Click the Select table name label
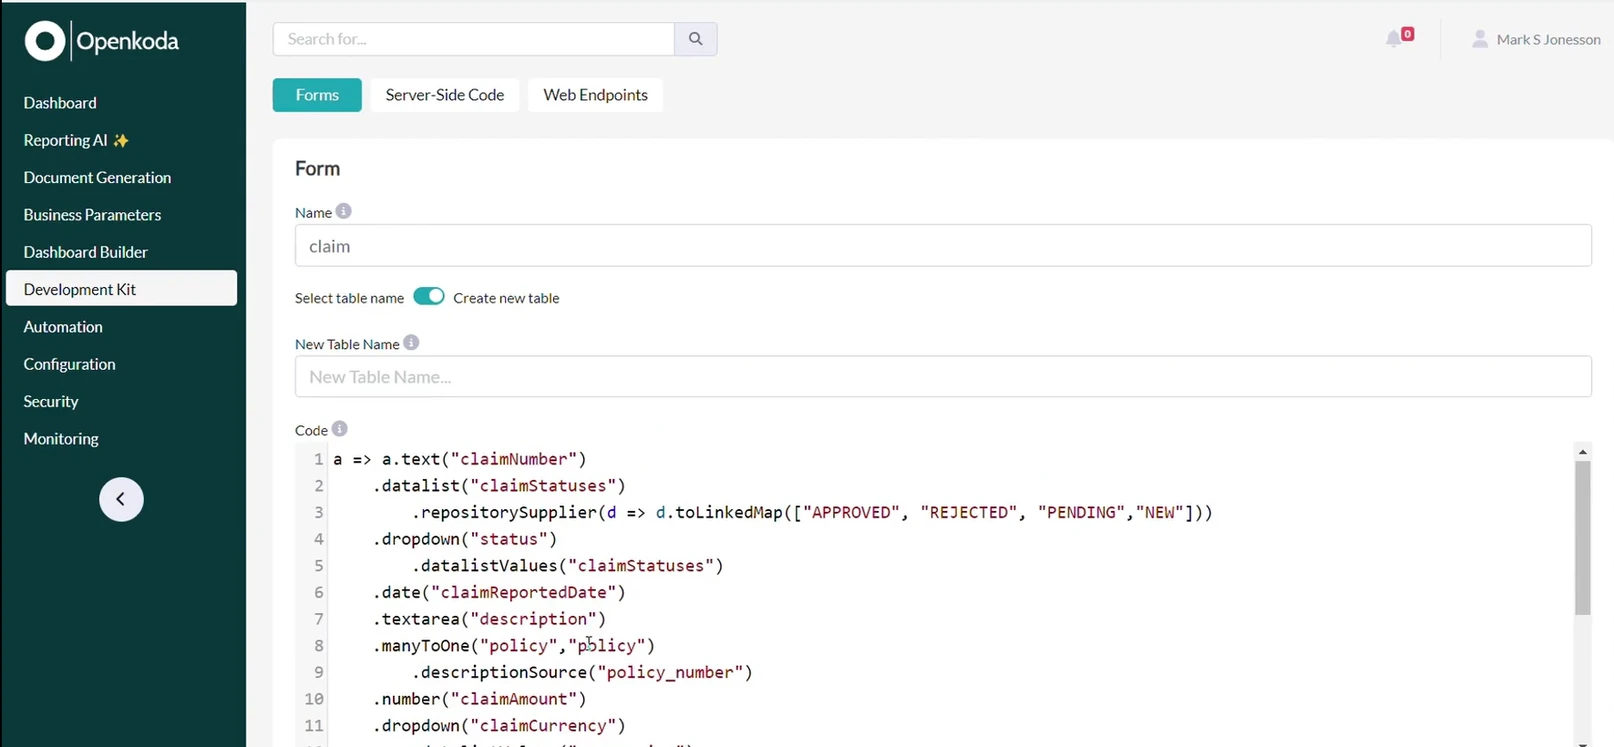 pyautogui.click(x=349, y=298)
